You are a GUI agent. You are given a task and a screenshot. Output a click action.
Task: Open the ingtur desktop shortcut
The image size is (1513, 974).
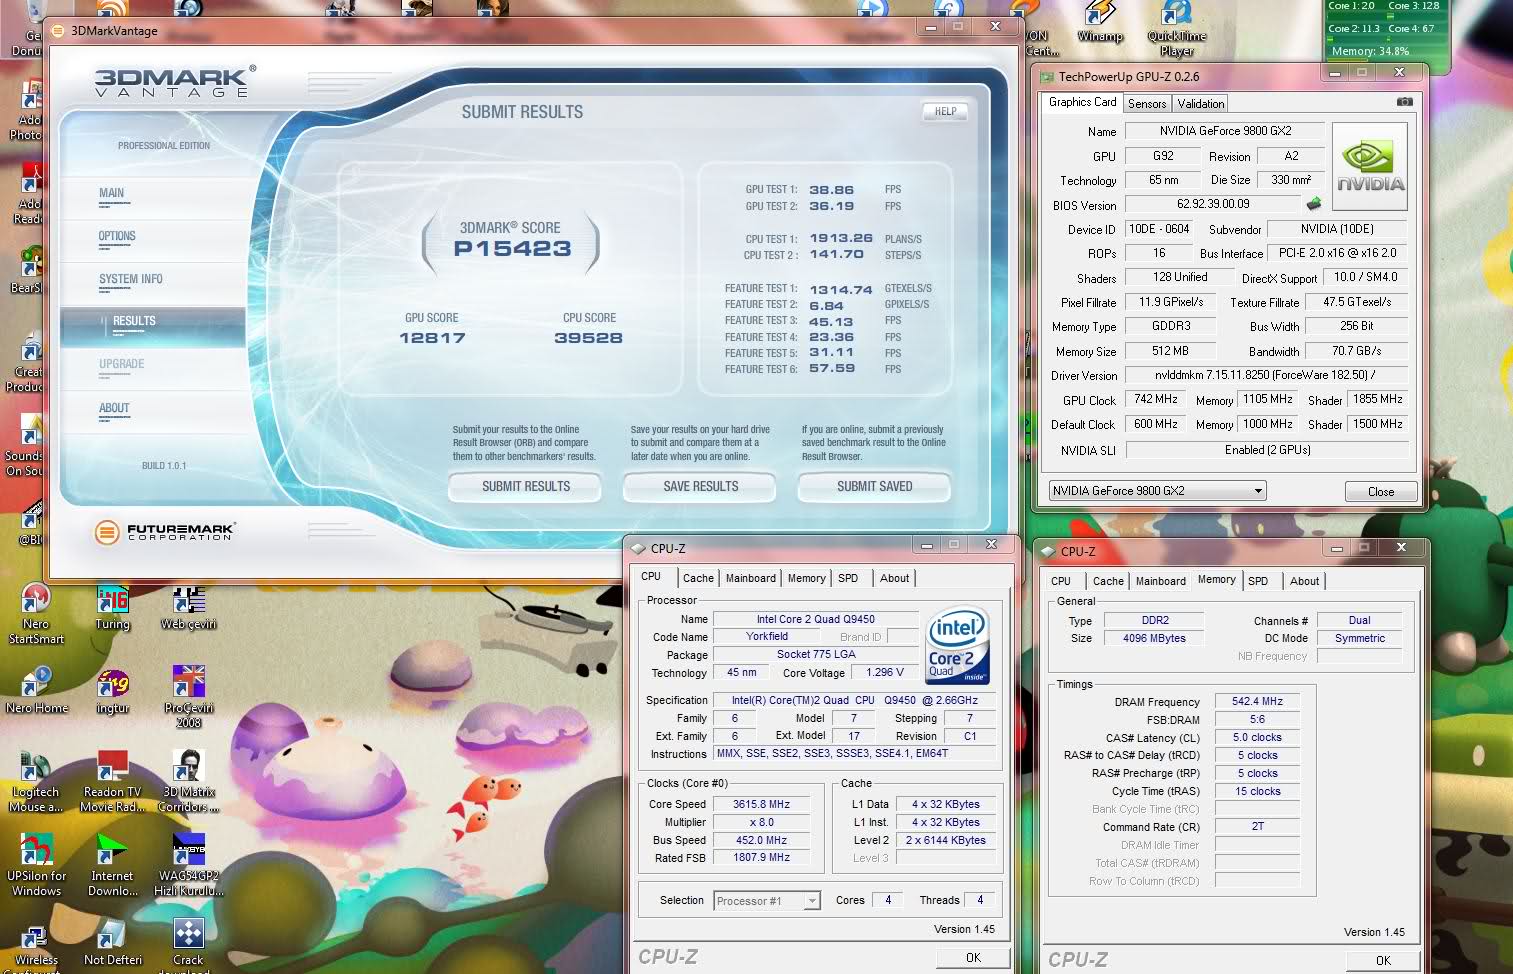click(112, 691)
